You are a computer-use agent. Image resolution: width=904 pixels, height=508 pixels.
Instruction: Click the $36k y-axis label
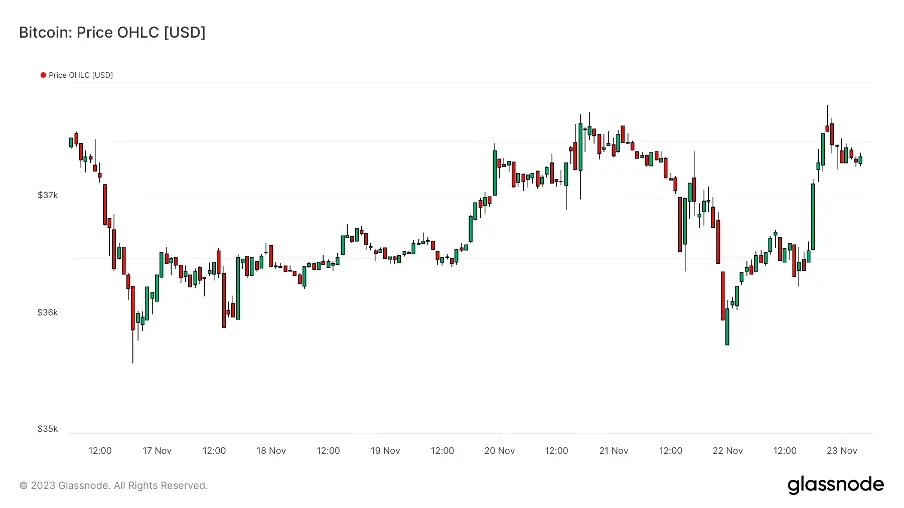48,312
